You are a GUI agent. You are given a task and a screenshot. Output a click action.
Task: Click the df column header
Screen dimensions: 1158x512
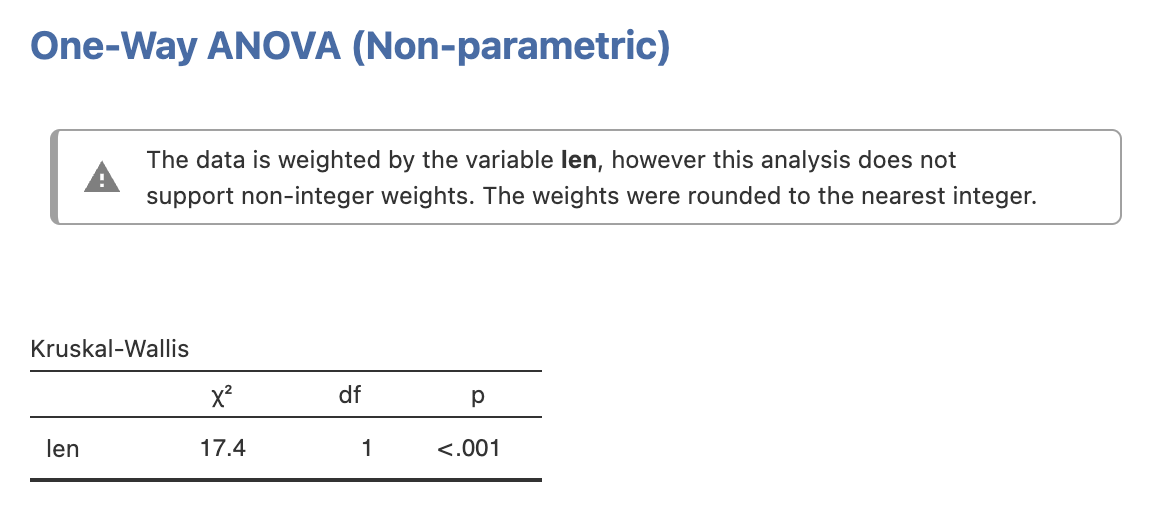350,395
